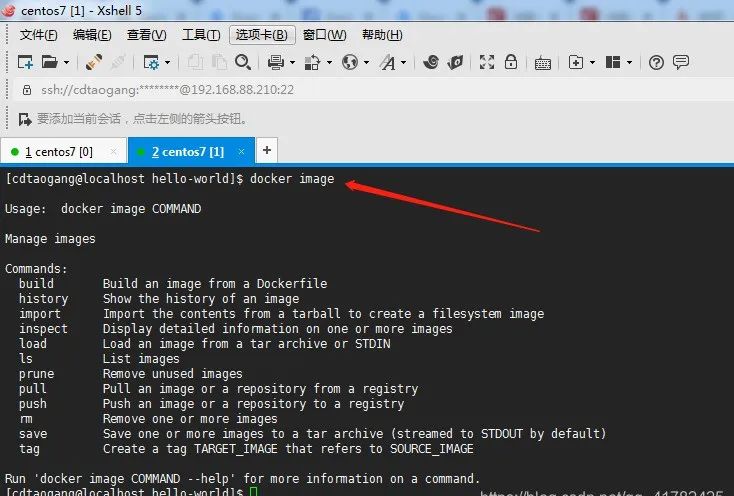The height and width of the screenshot is (496, 734).
Task: Click the Print icon
Action: [x=276, y=62]
